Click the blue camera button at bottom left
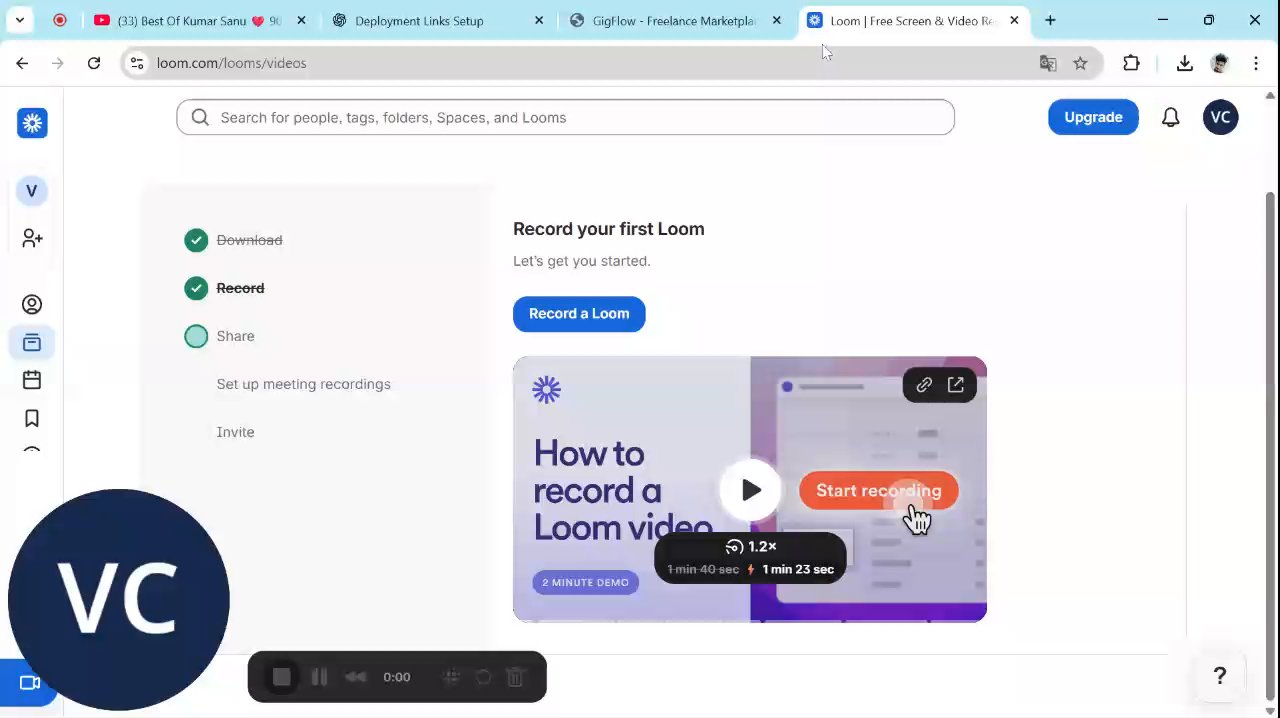The width and height of the screenshot is (1280, 718). 28,683
